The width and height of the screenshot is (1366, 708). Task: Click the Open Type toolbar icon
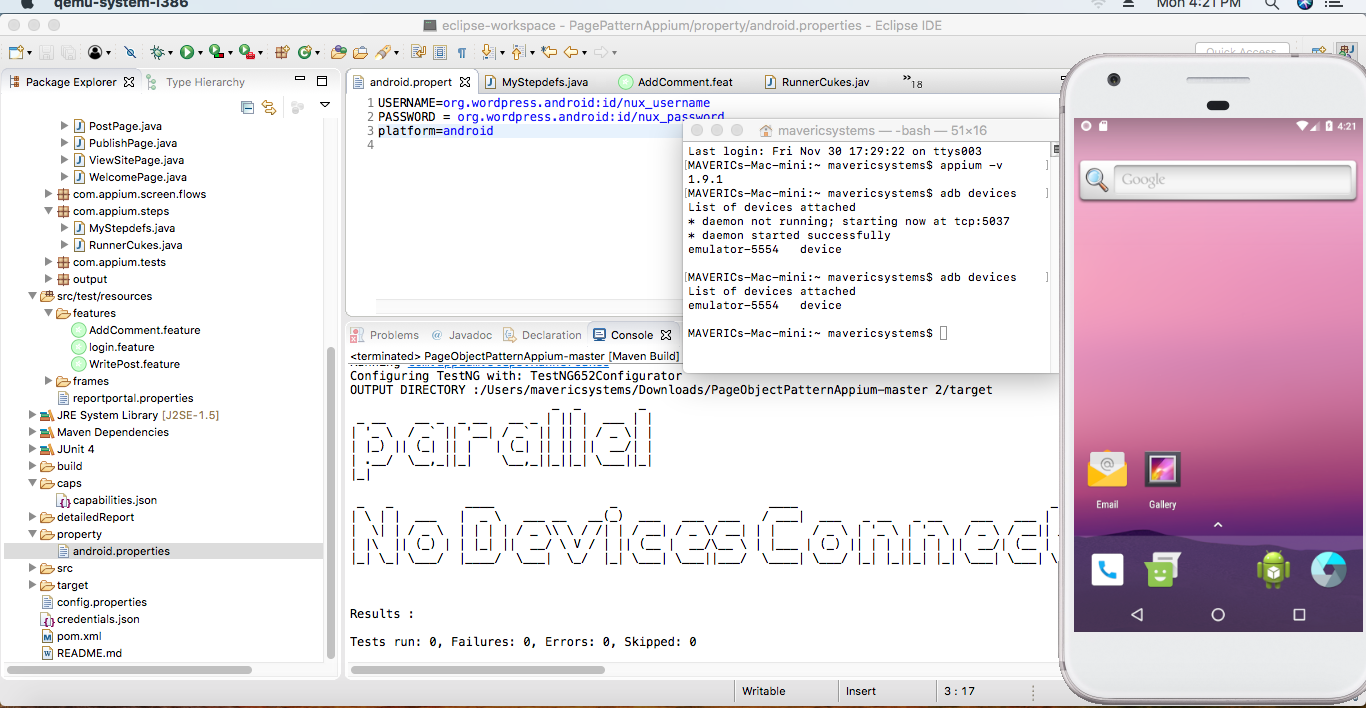click(x=338, y=52)
